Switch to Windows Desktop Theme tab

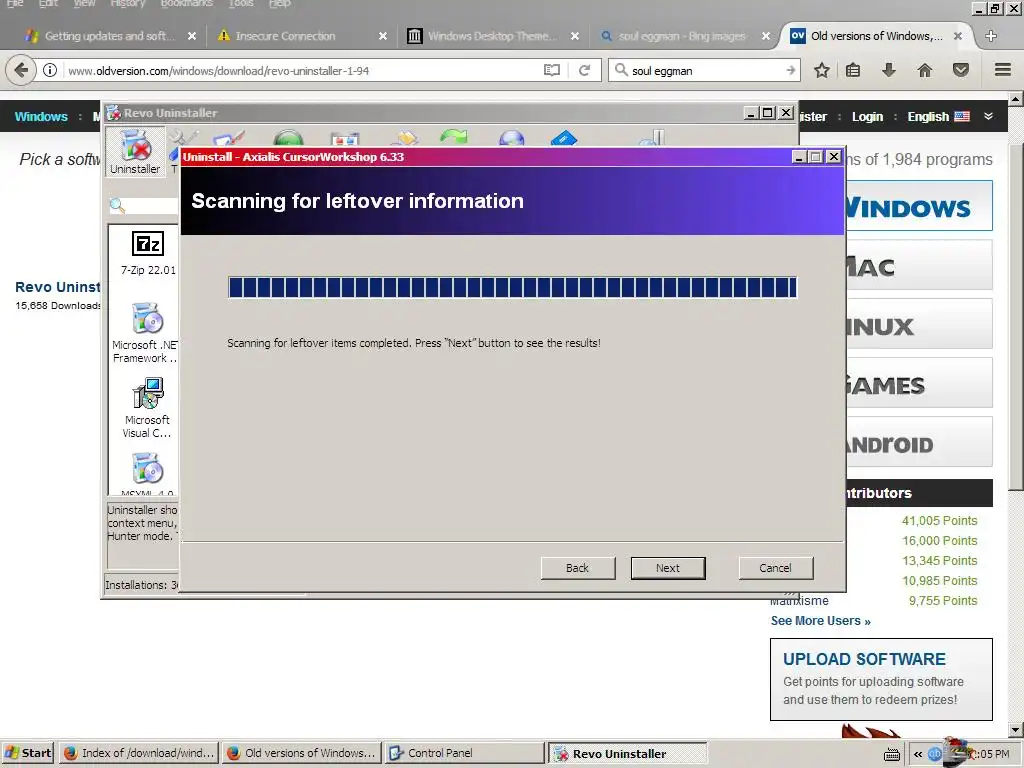492,36
